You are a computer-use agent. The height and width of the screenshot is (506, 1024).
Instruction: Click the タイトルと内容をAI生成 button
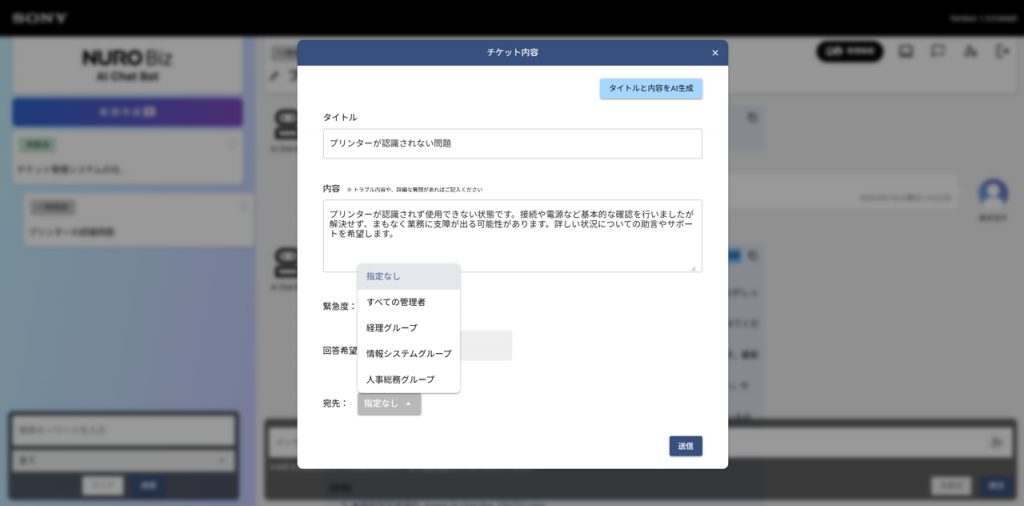651,89
